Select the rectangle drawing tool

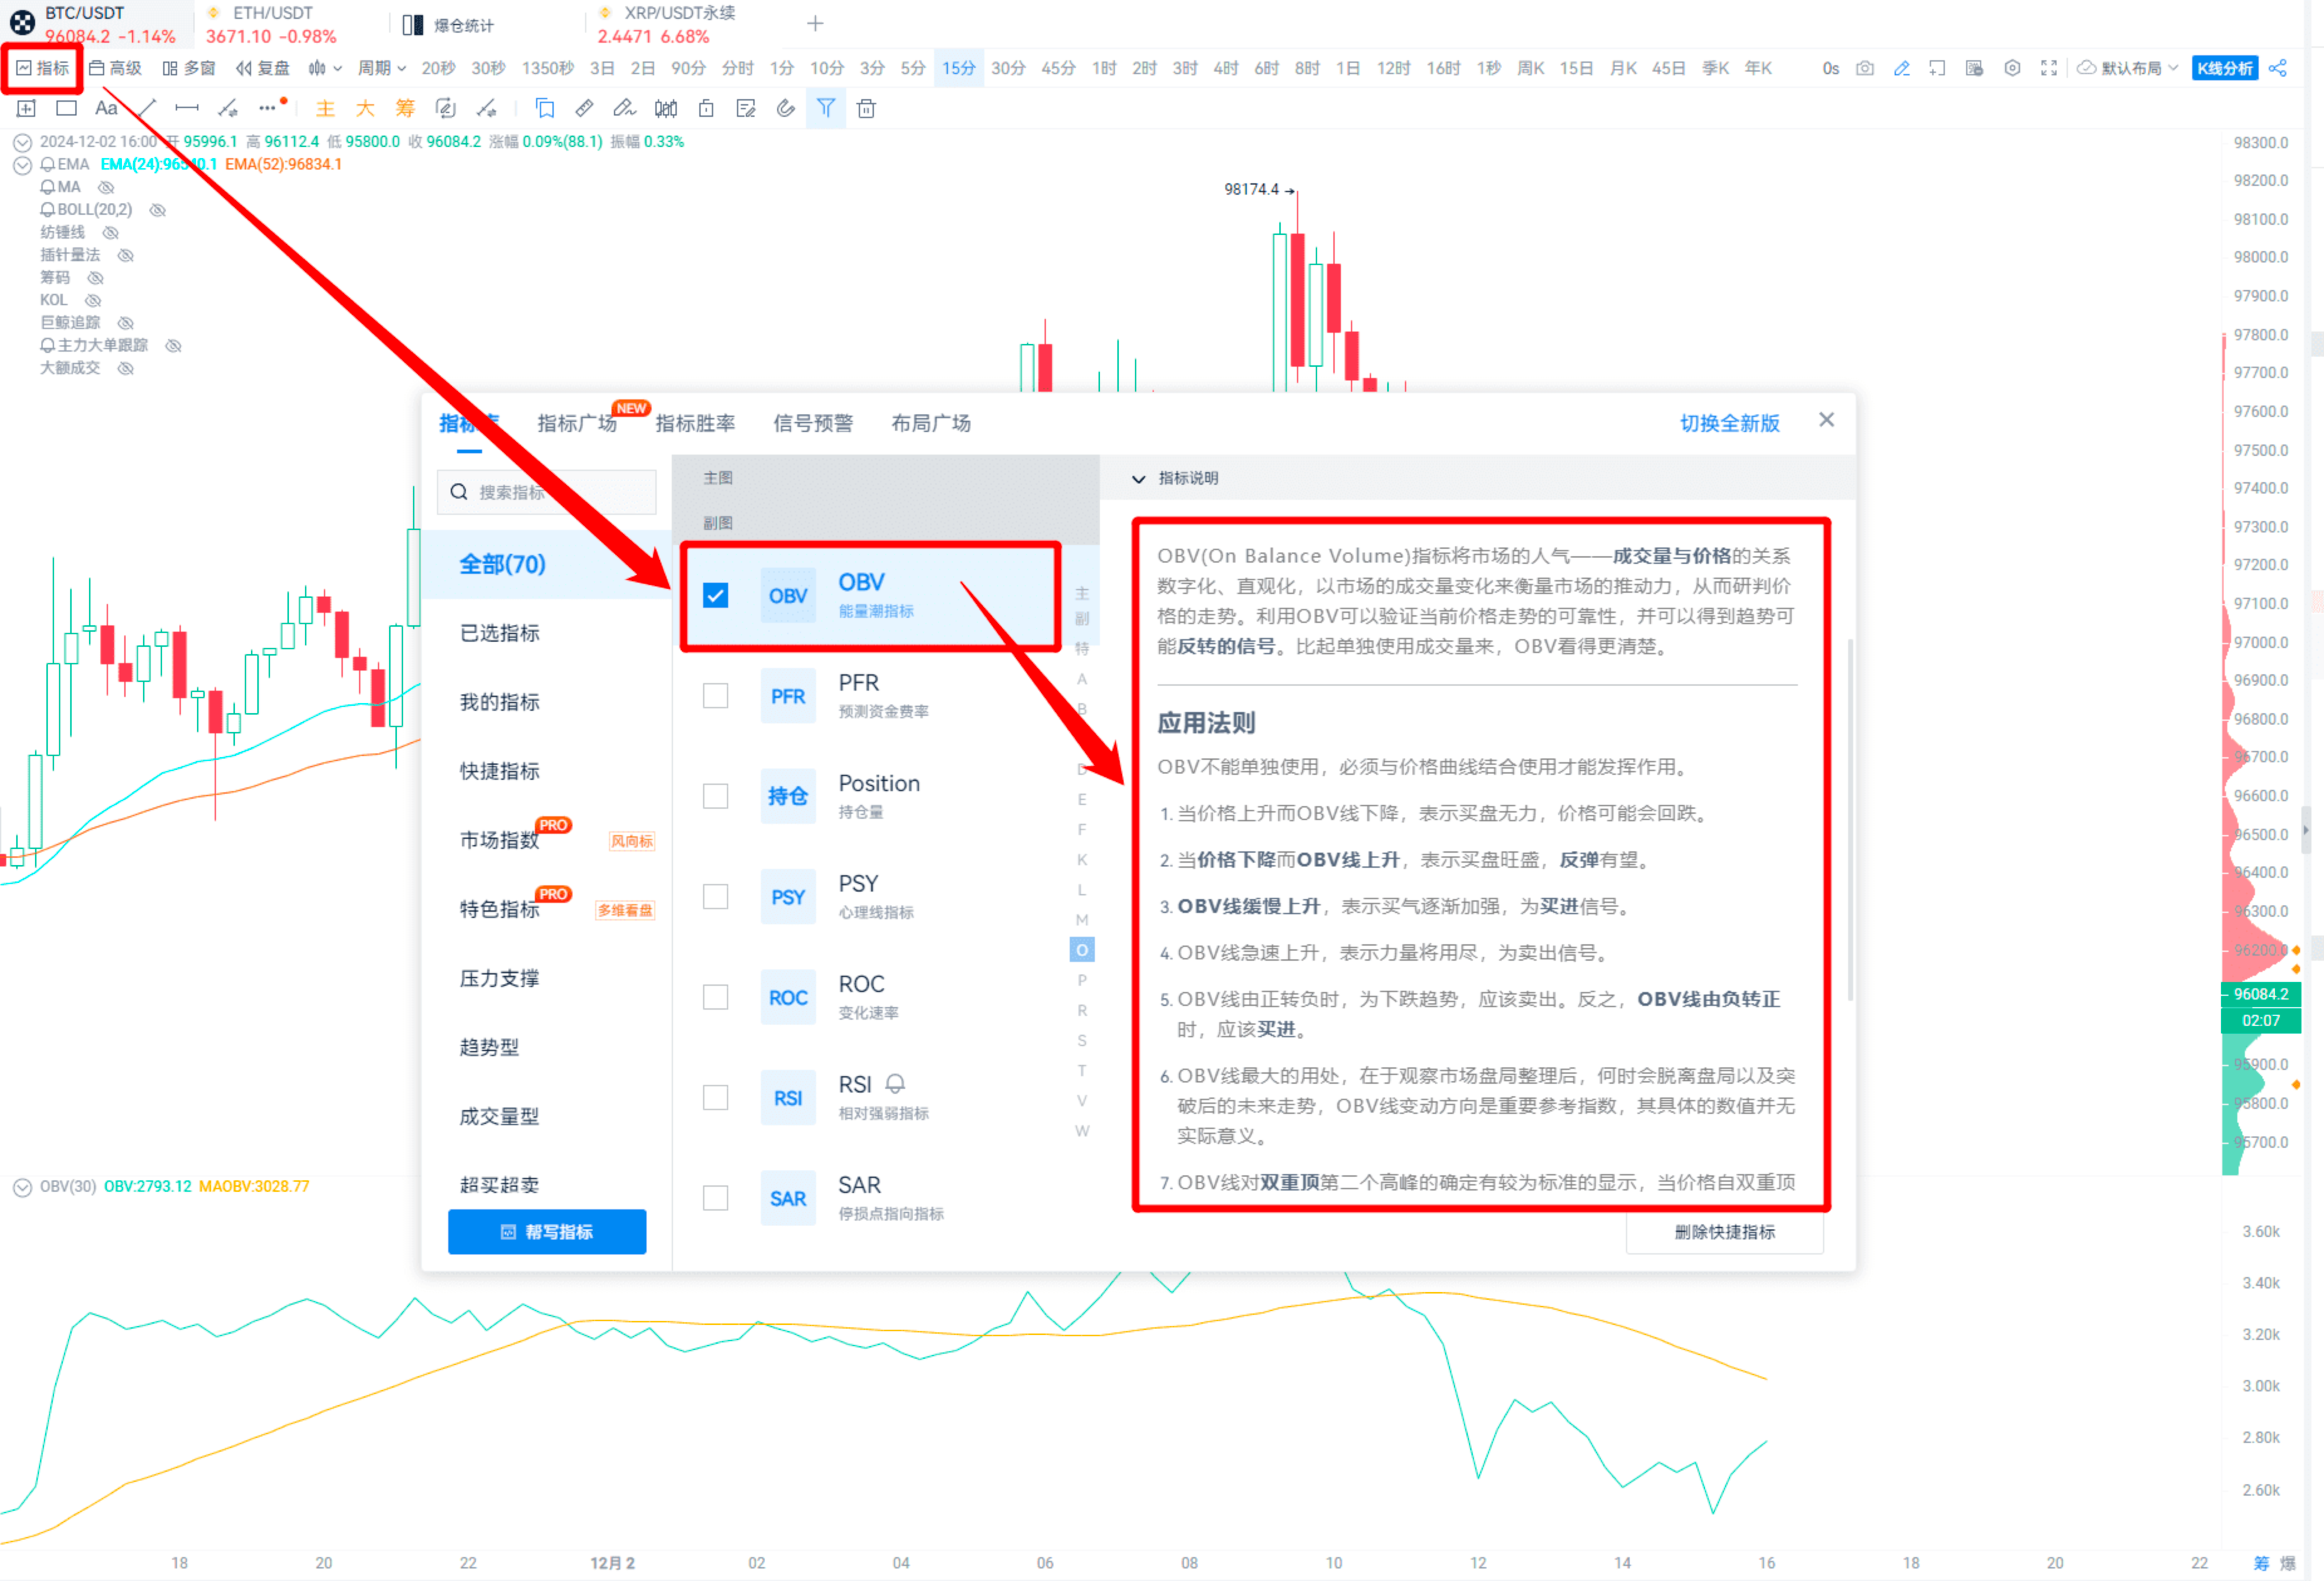pos(66,108)
